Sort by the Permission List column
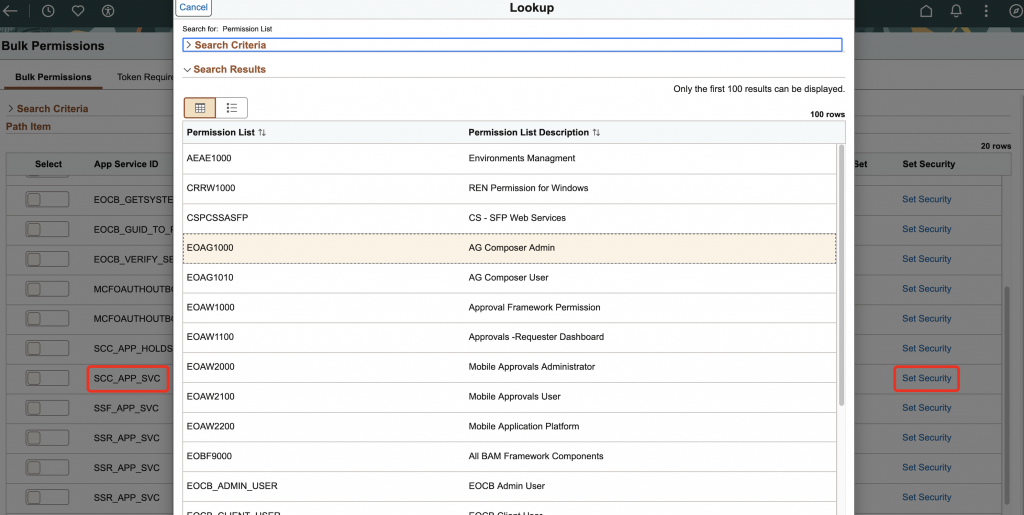 pyautogui.click(x=227, y=132)
